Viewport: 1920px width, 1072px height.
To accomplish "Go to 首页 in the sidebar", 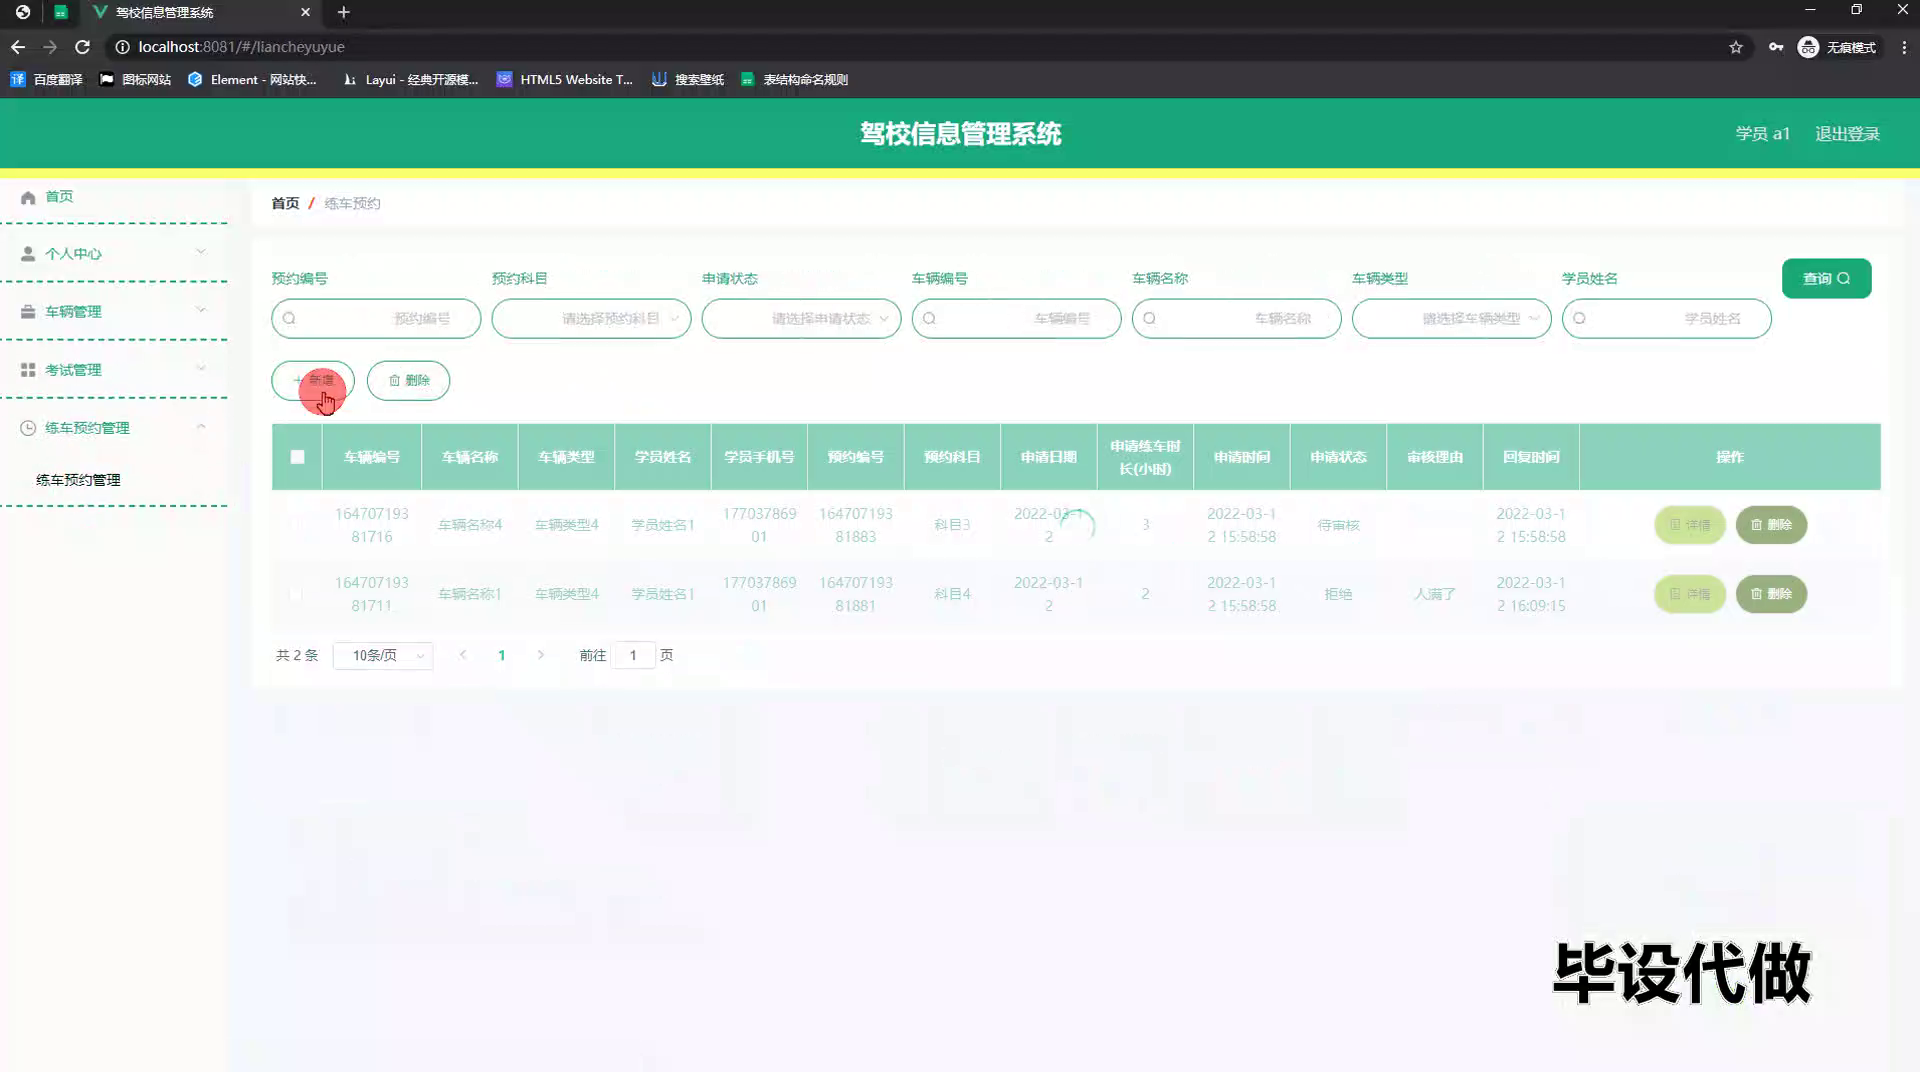I will [59, 196].
